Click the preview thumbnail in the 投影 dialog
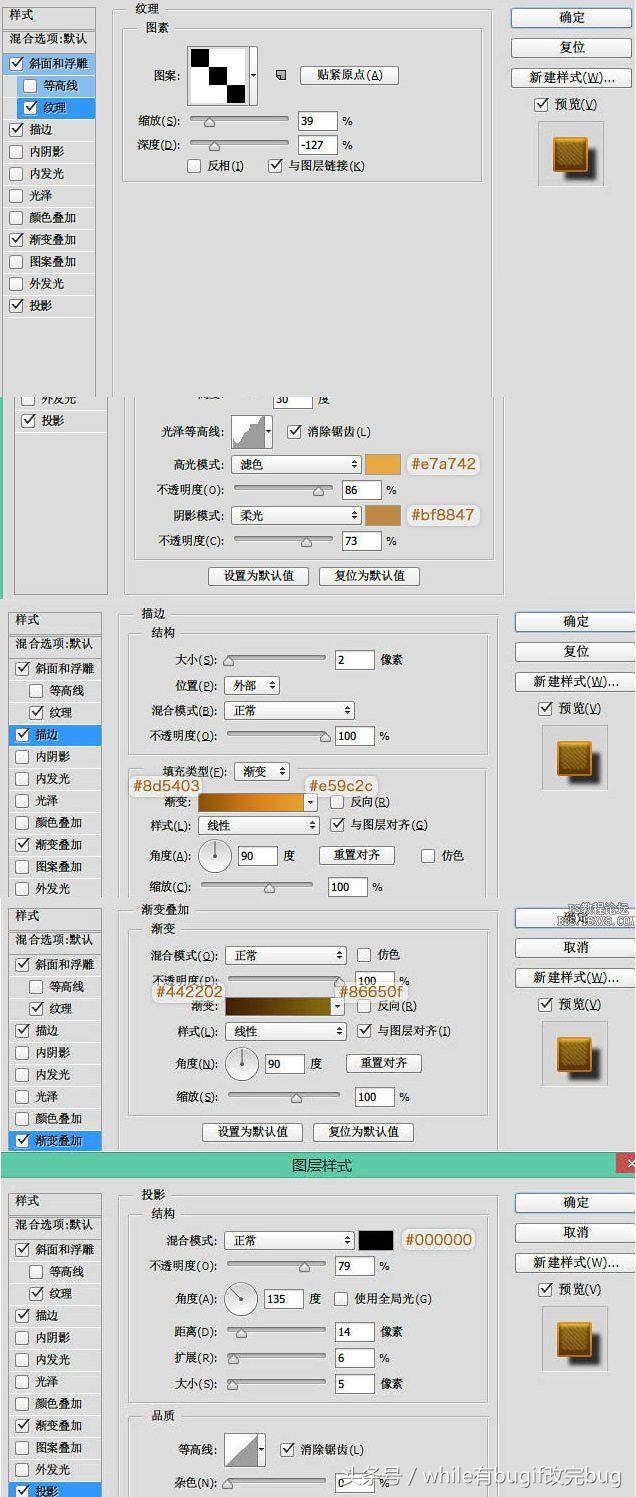Viewport: 636px width, 1497px height. [575, 1338]
